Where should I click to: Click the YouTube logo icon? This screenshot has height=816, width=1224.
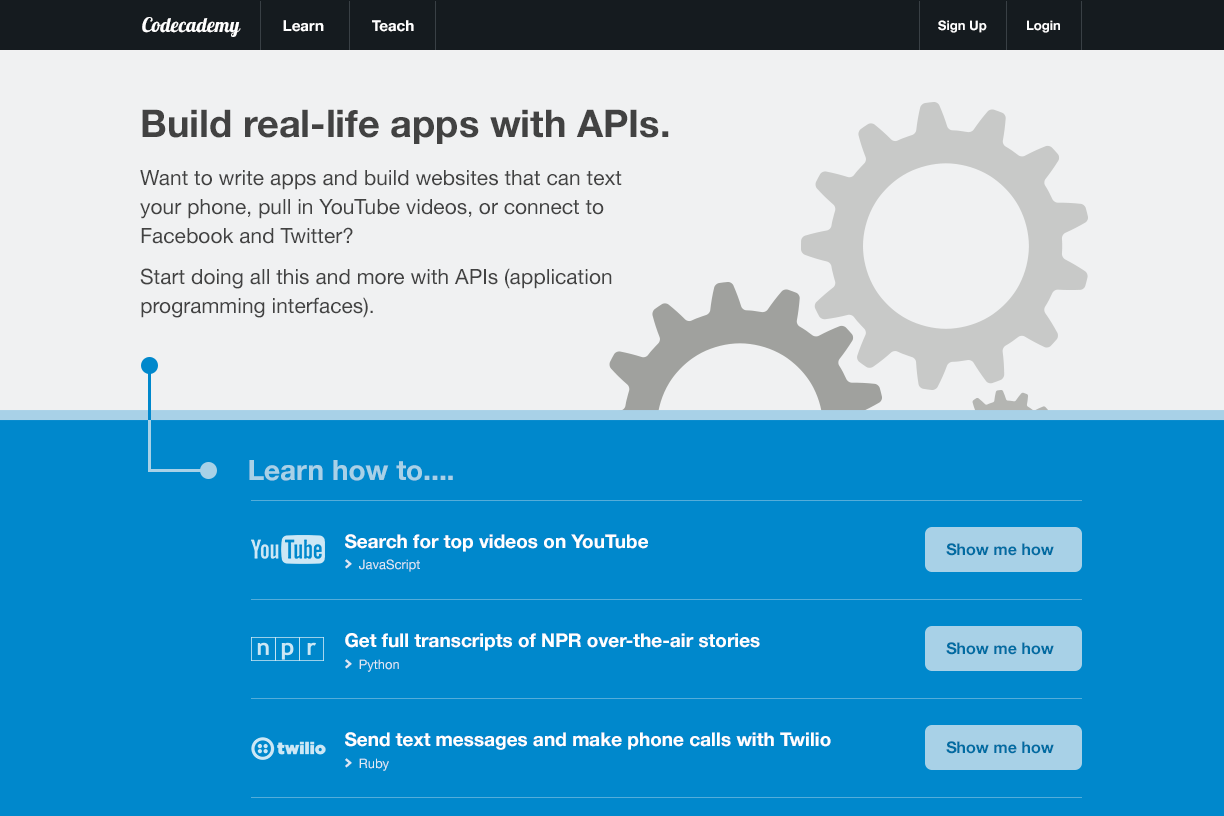pyautogui.click(x=287, y=549)
